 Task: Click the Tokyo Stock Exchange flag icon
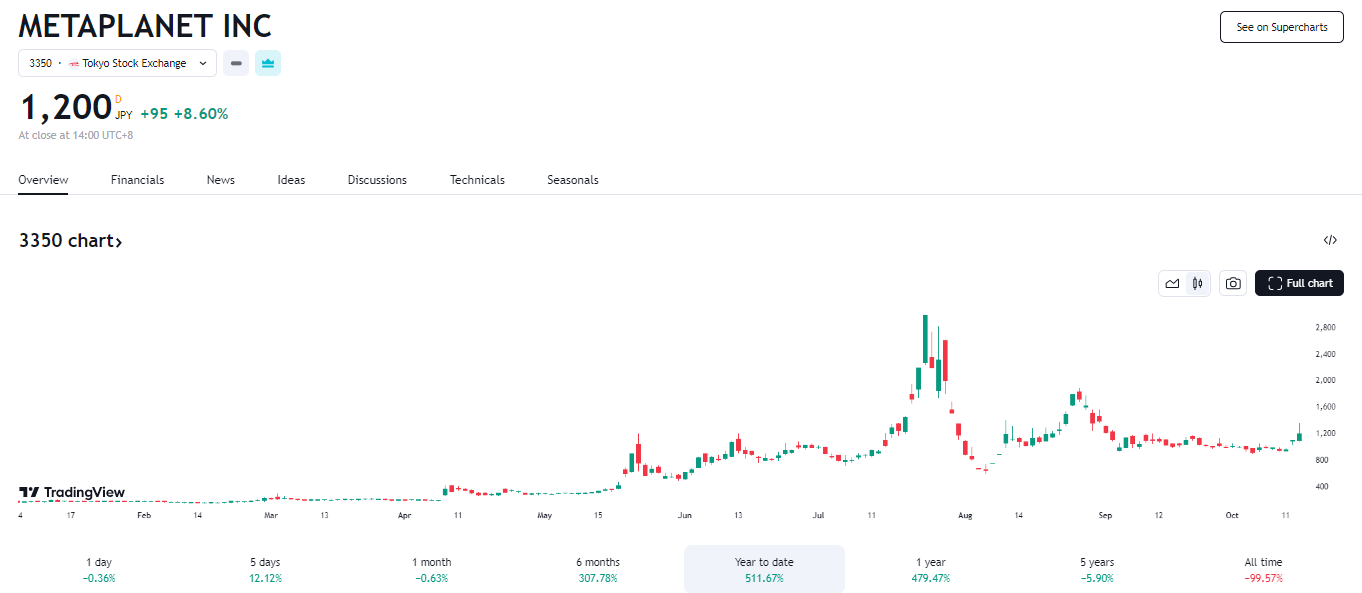pyautogui.click(x=74, y=63)
